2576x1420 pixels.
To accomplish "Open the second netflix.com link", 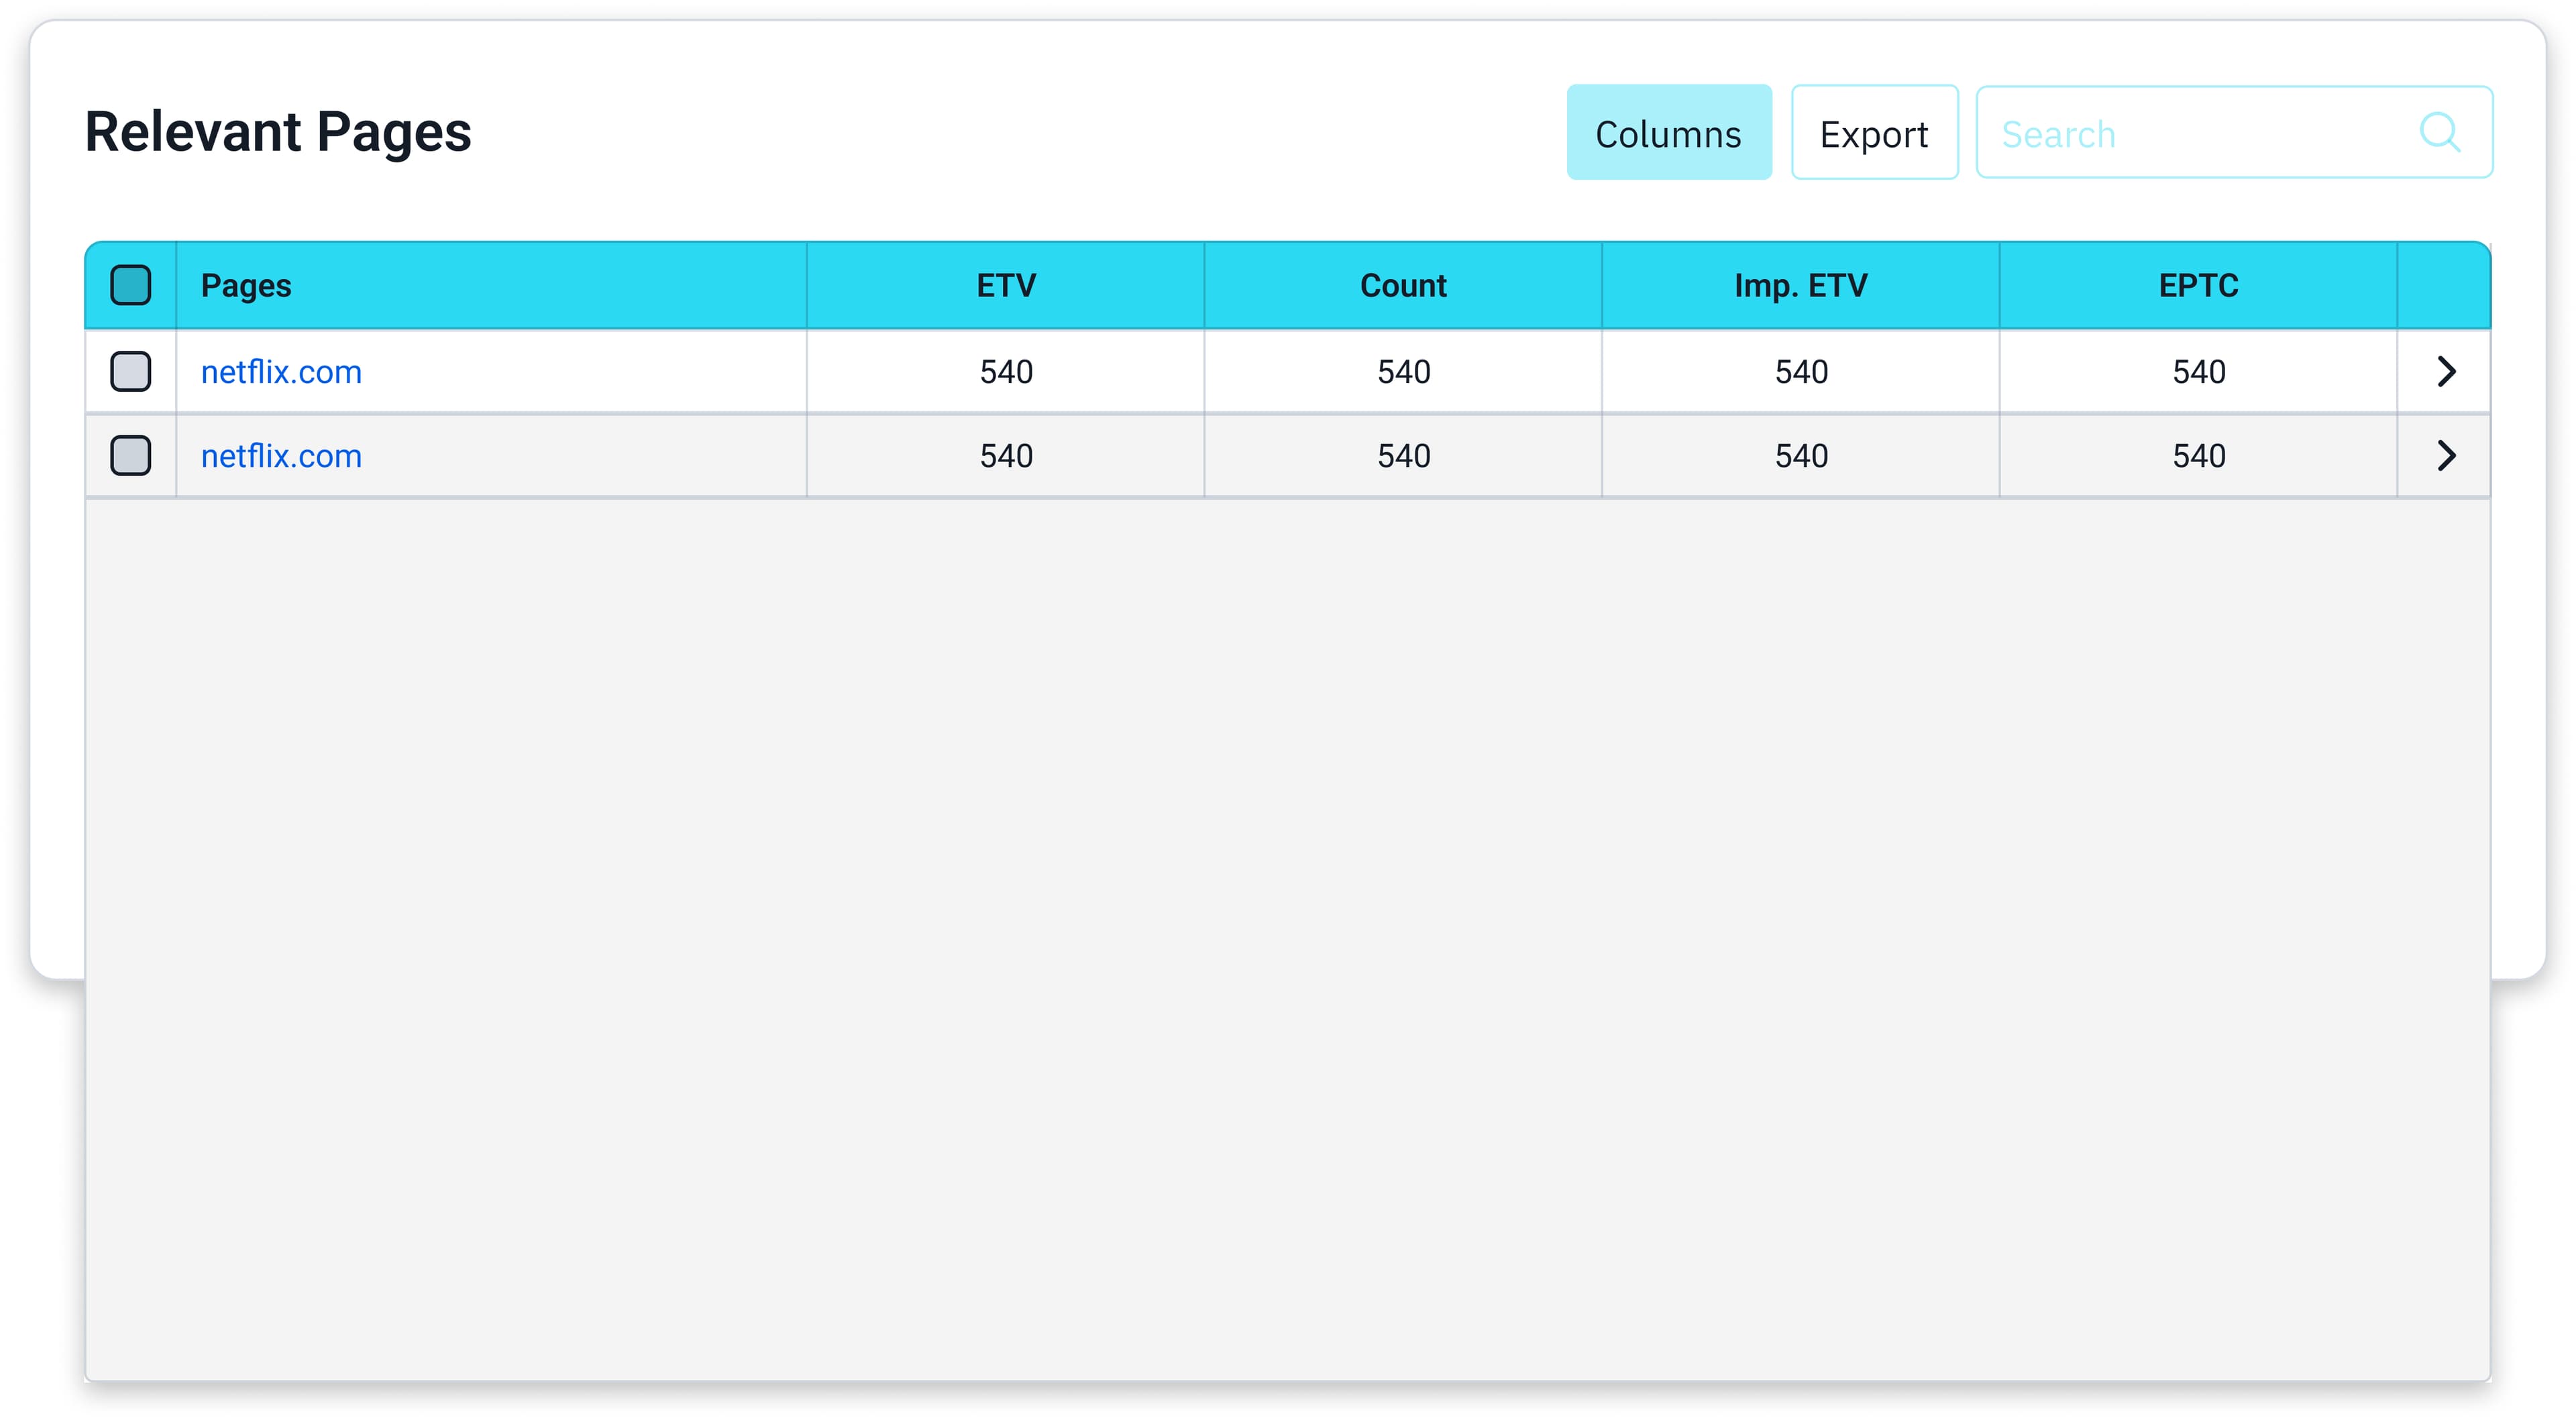I will (281, 456).
